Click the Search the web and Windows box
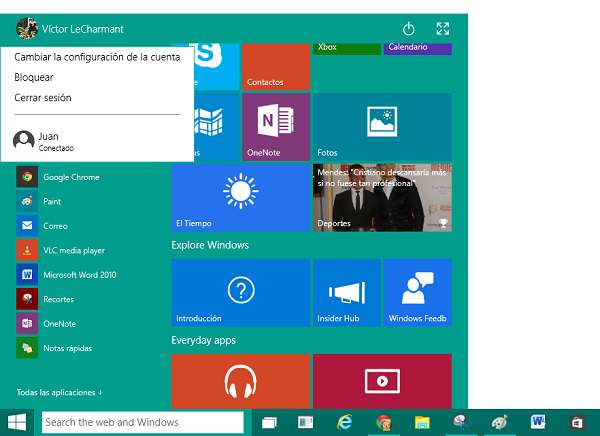600x436 pixels. [142, 422]
